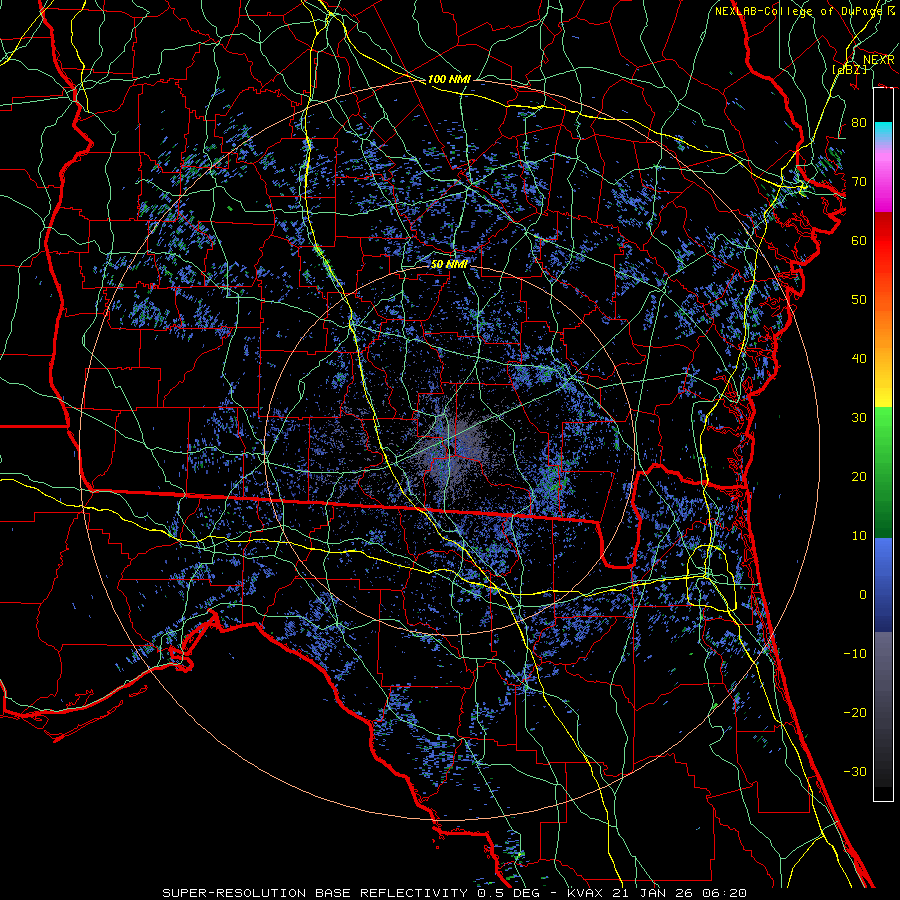
Task: Click the 70 value on the dBZ scale
Action: (x=859, y=182)
